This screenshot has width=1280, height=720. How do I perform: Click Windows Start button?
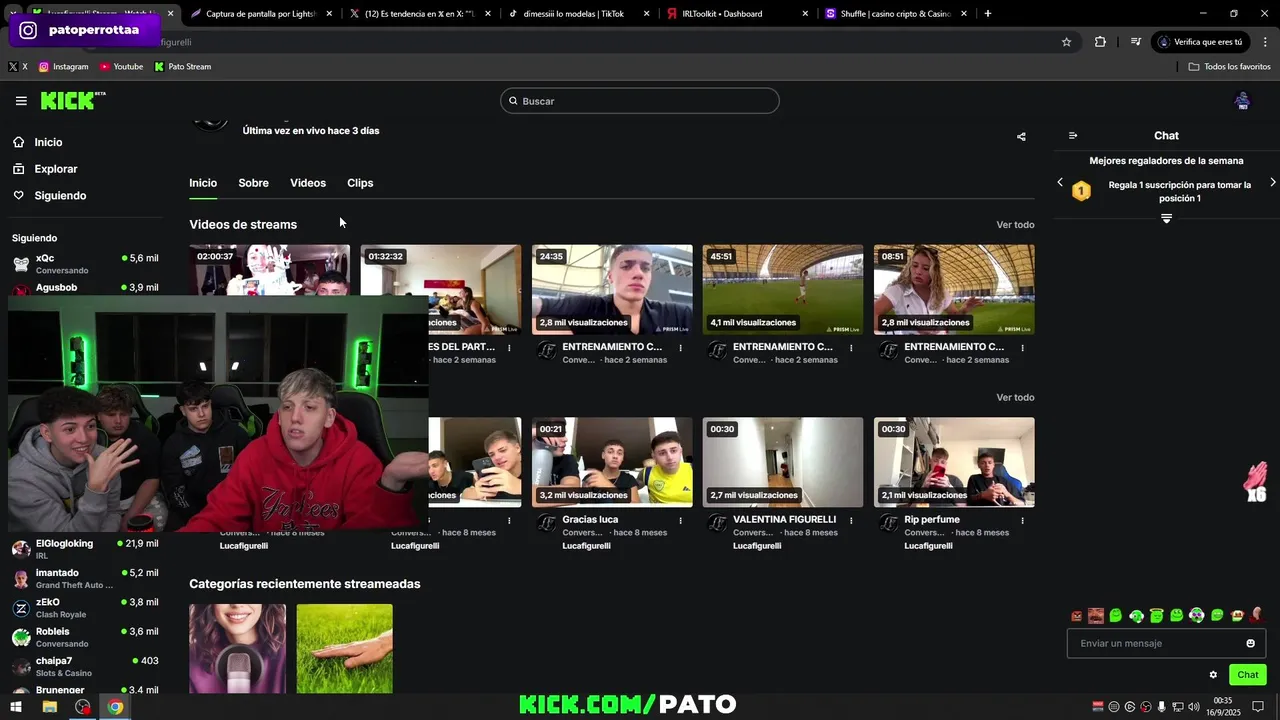click(x=15, y=707)
